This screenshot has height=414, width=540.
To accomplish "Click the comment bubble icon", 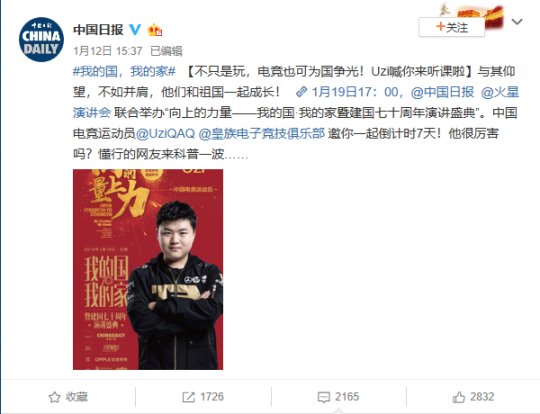I will point(323,397).
